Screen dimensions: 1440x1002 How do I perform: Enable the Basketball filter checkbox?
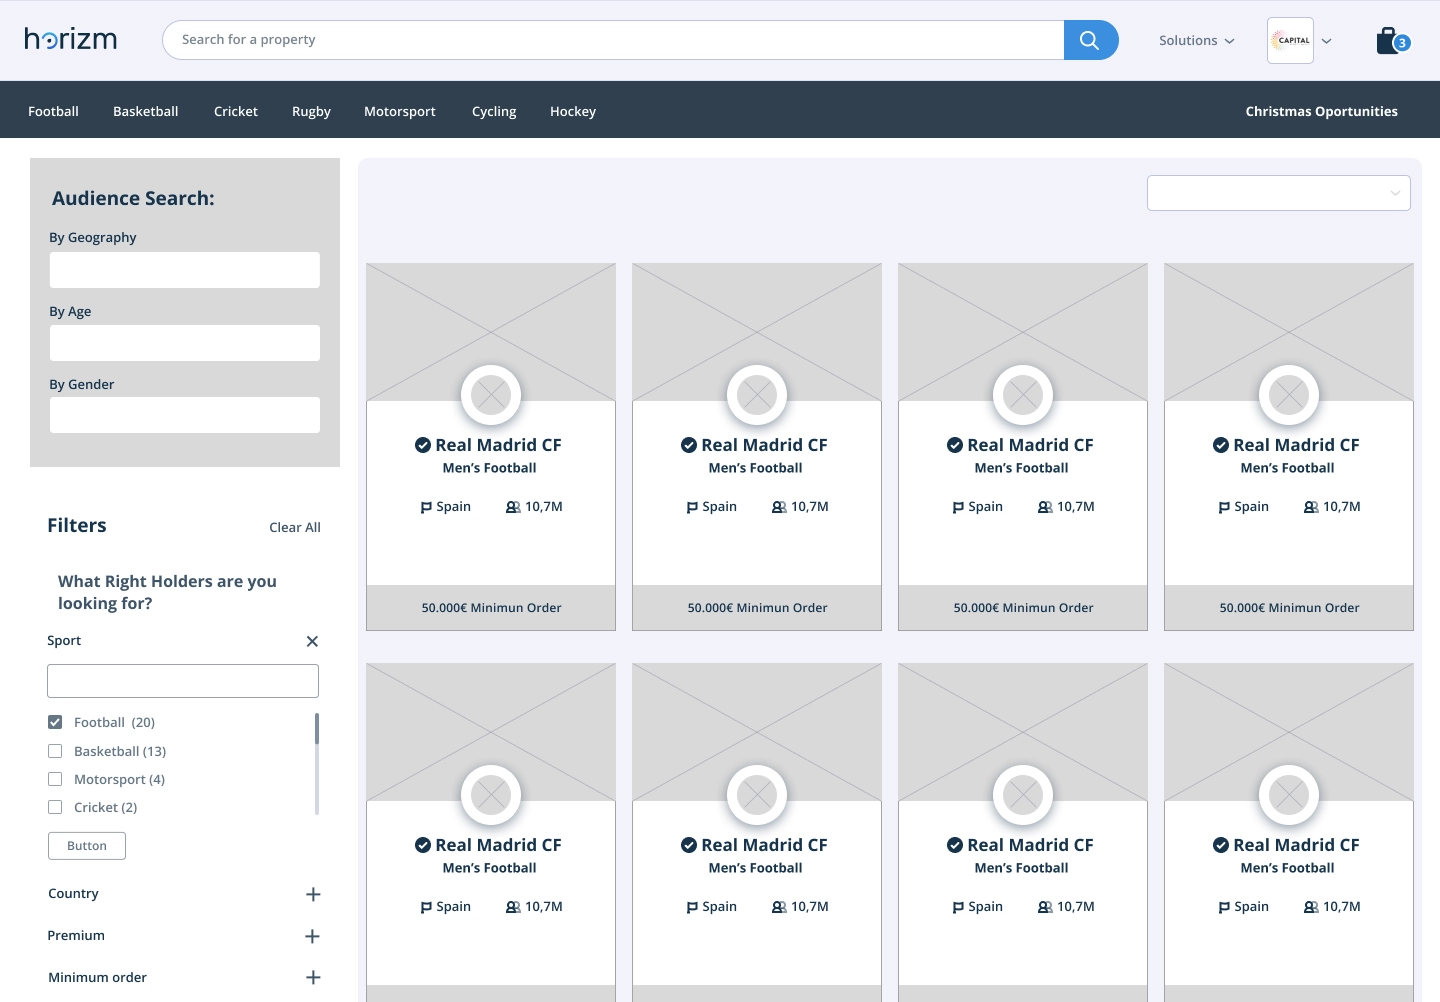click(55, 751)
